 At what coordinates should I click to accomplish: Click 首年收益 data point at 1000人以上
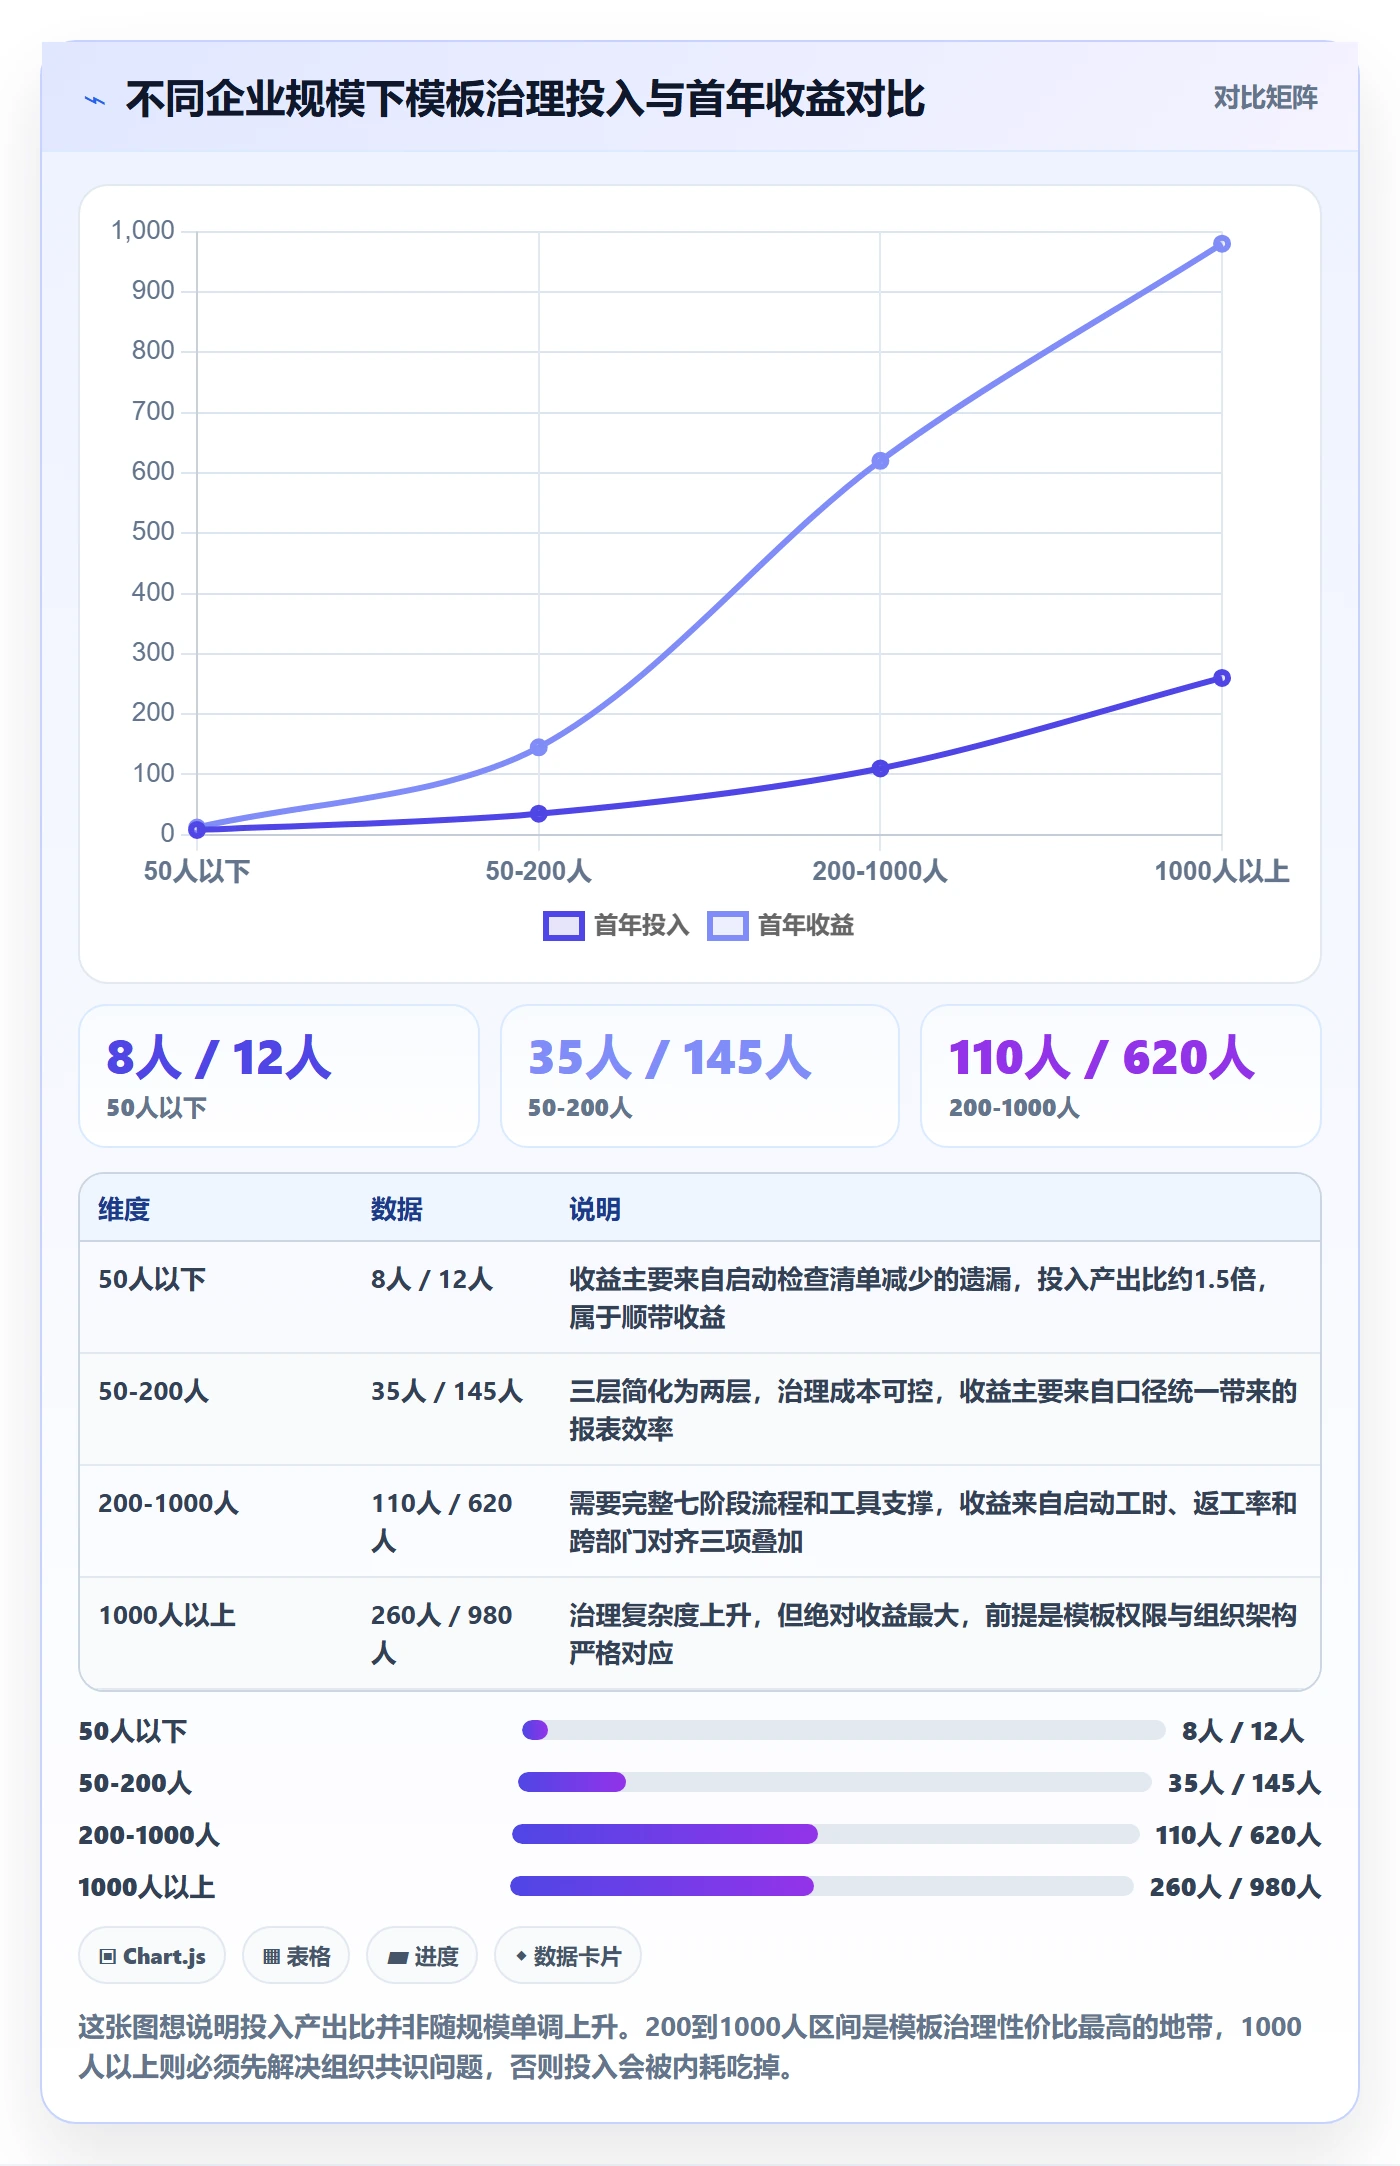1221,244
